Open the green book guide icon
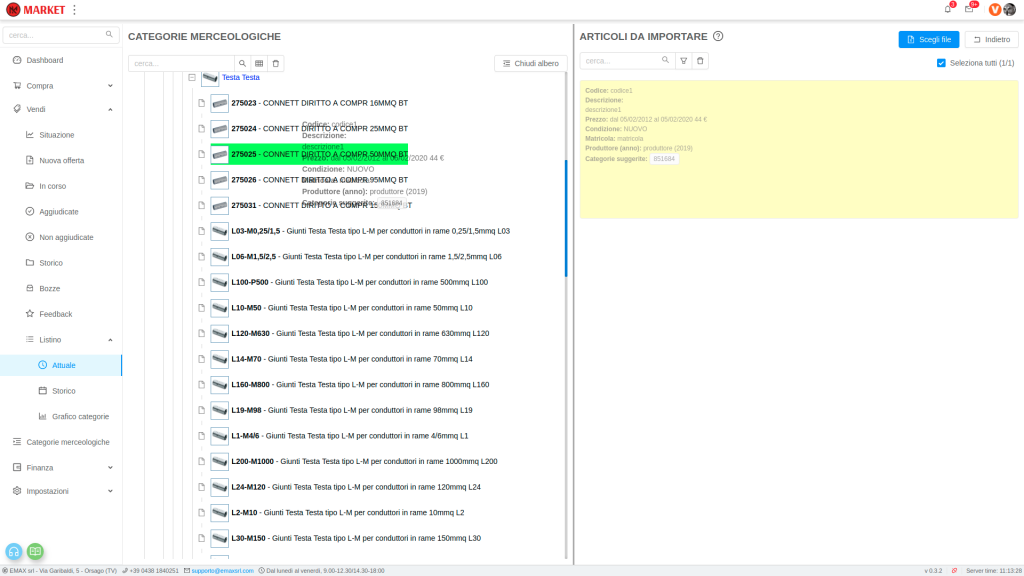Screen dimensions: 1024x576 tap(35, 551)
